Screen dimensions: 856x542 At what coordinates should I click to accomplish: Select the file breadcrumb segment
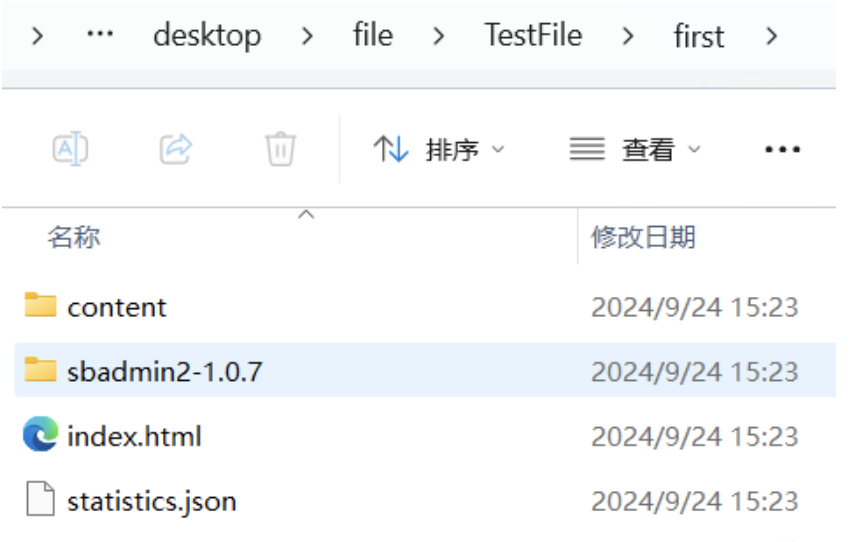(373, 35)
